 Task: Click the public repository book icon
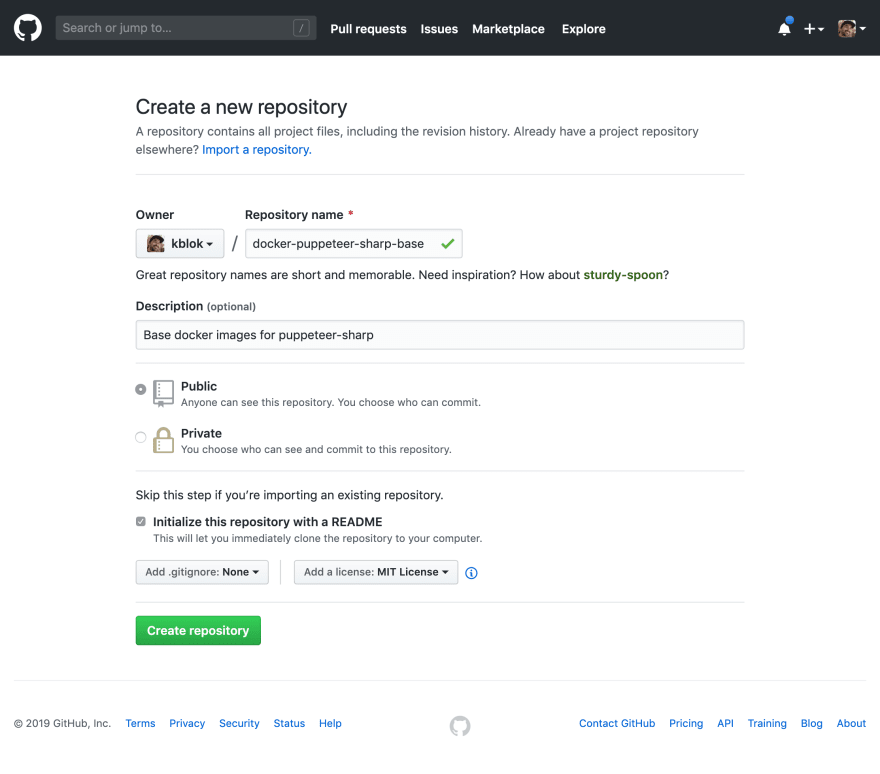click(163, 393)
